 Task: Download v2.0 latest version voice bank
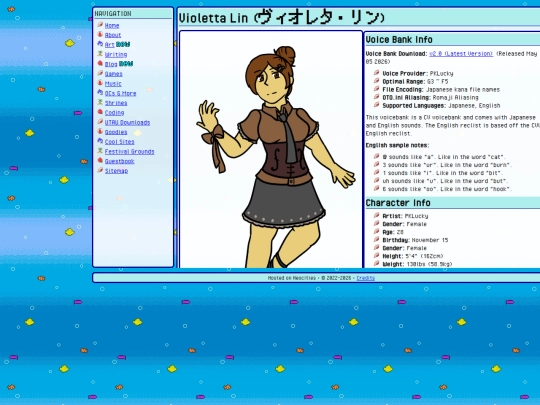pyautogui.click(x=461, y=54)
